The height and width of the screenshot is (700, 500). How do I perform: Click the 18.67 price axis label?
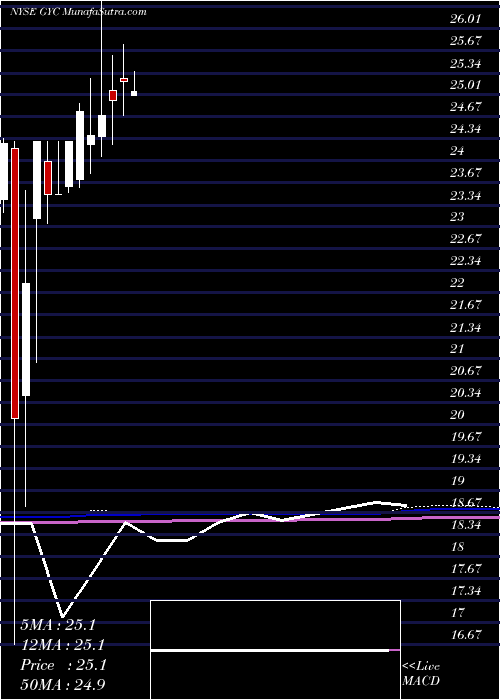click(466, 503)
